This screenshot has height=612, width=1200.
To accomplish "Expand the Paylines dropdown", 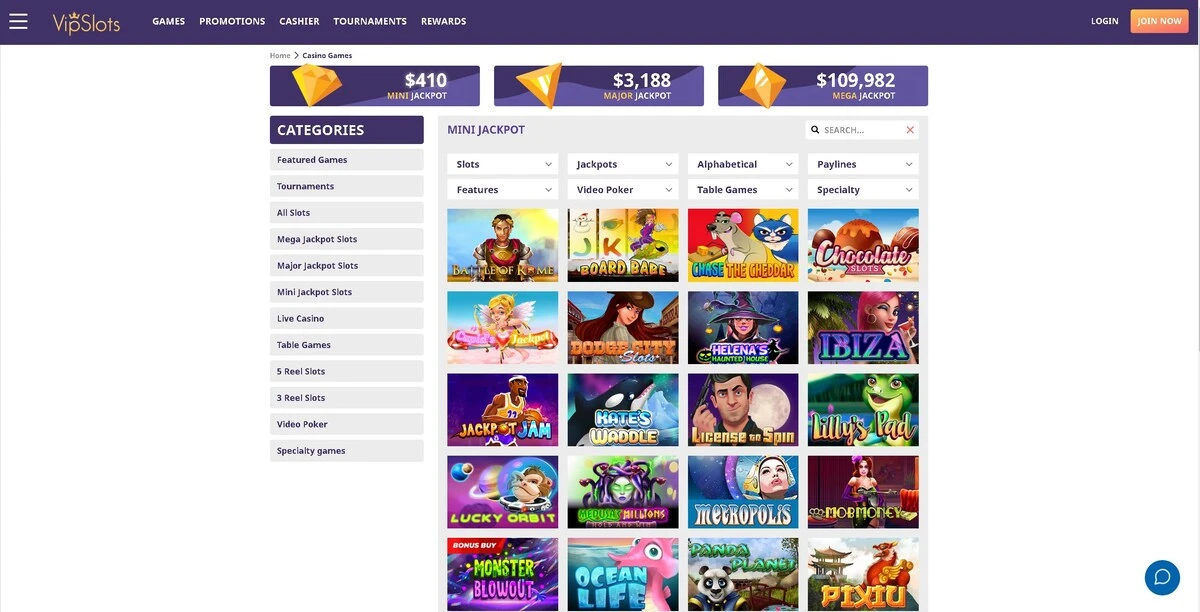I will (863, 164).
